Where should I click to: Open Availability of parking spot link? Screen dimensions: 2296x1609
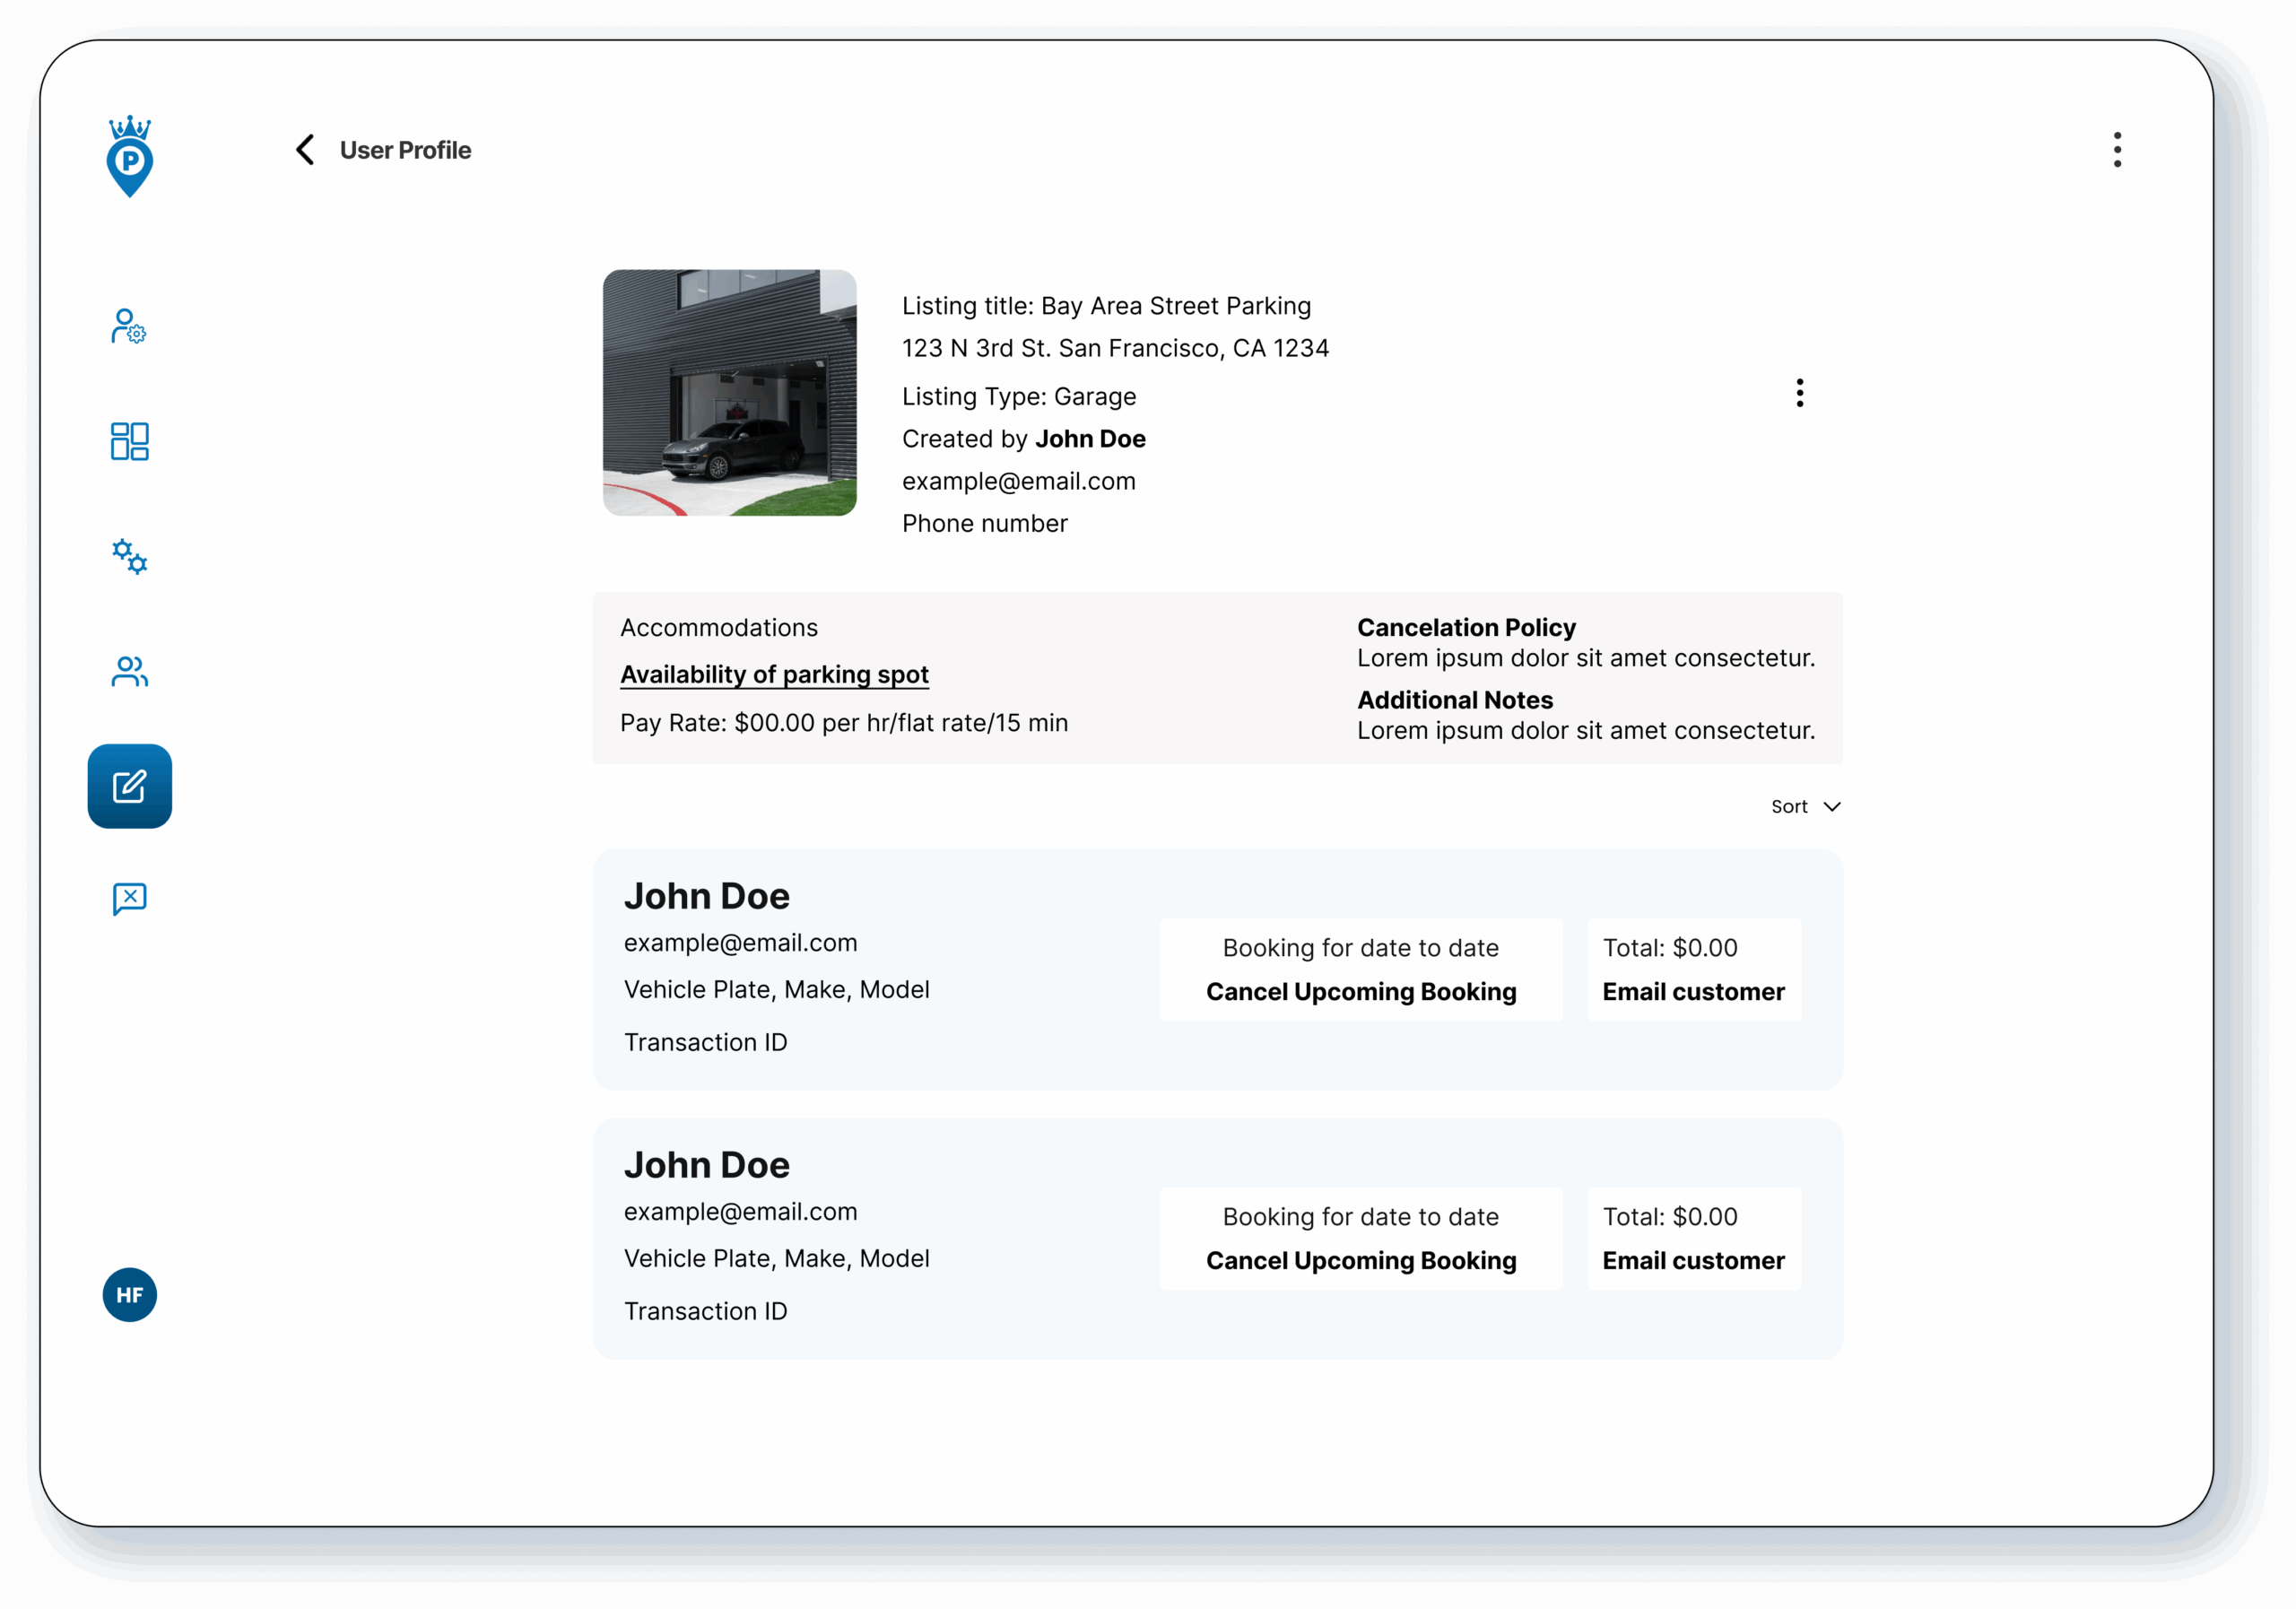click(774, 675)
